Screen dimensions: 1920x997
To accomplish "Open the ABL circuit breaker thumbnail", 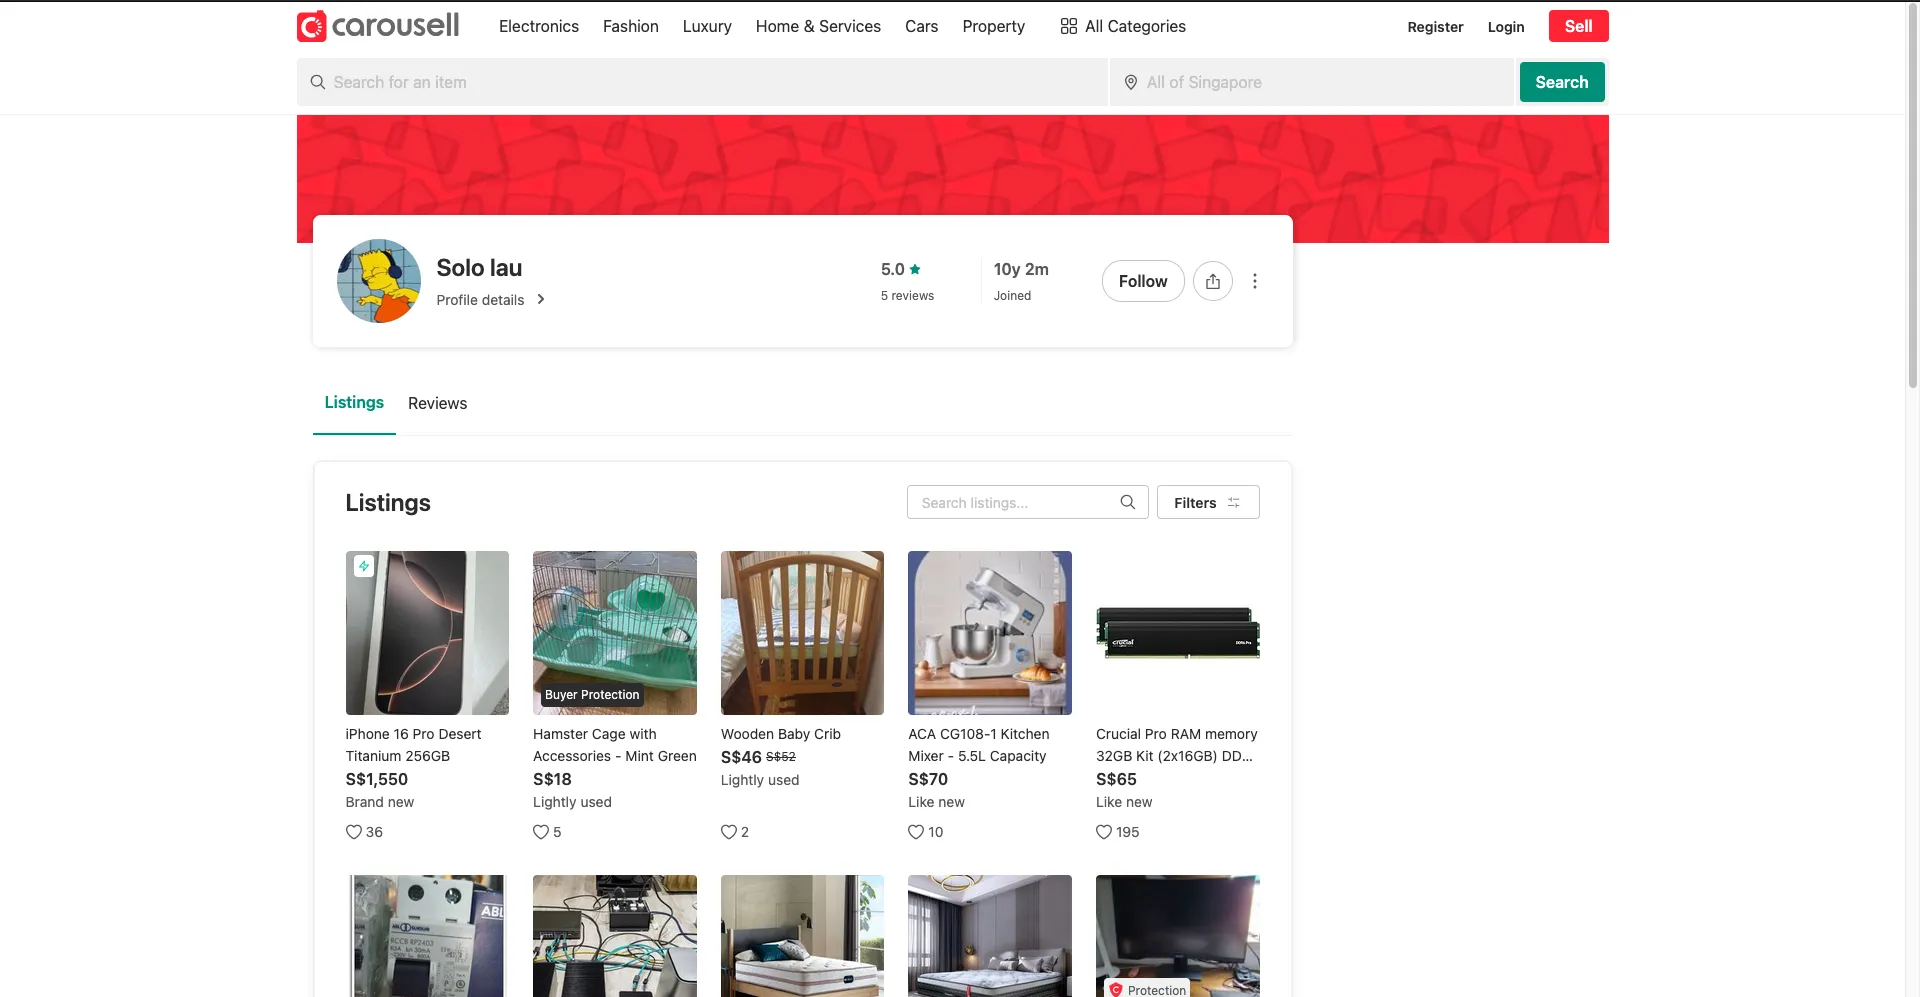I will 427,936.
